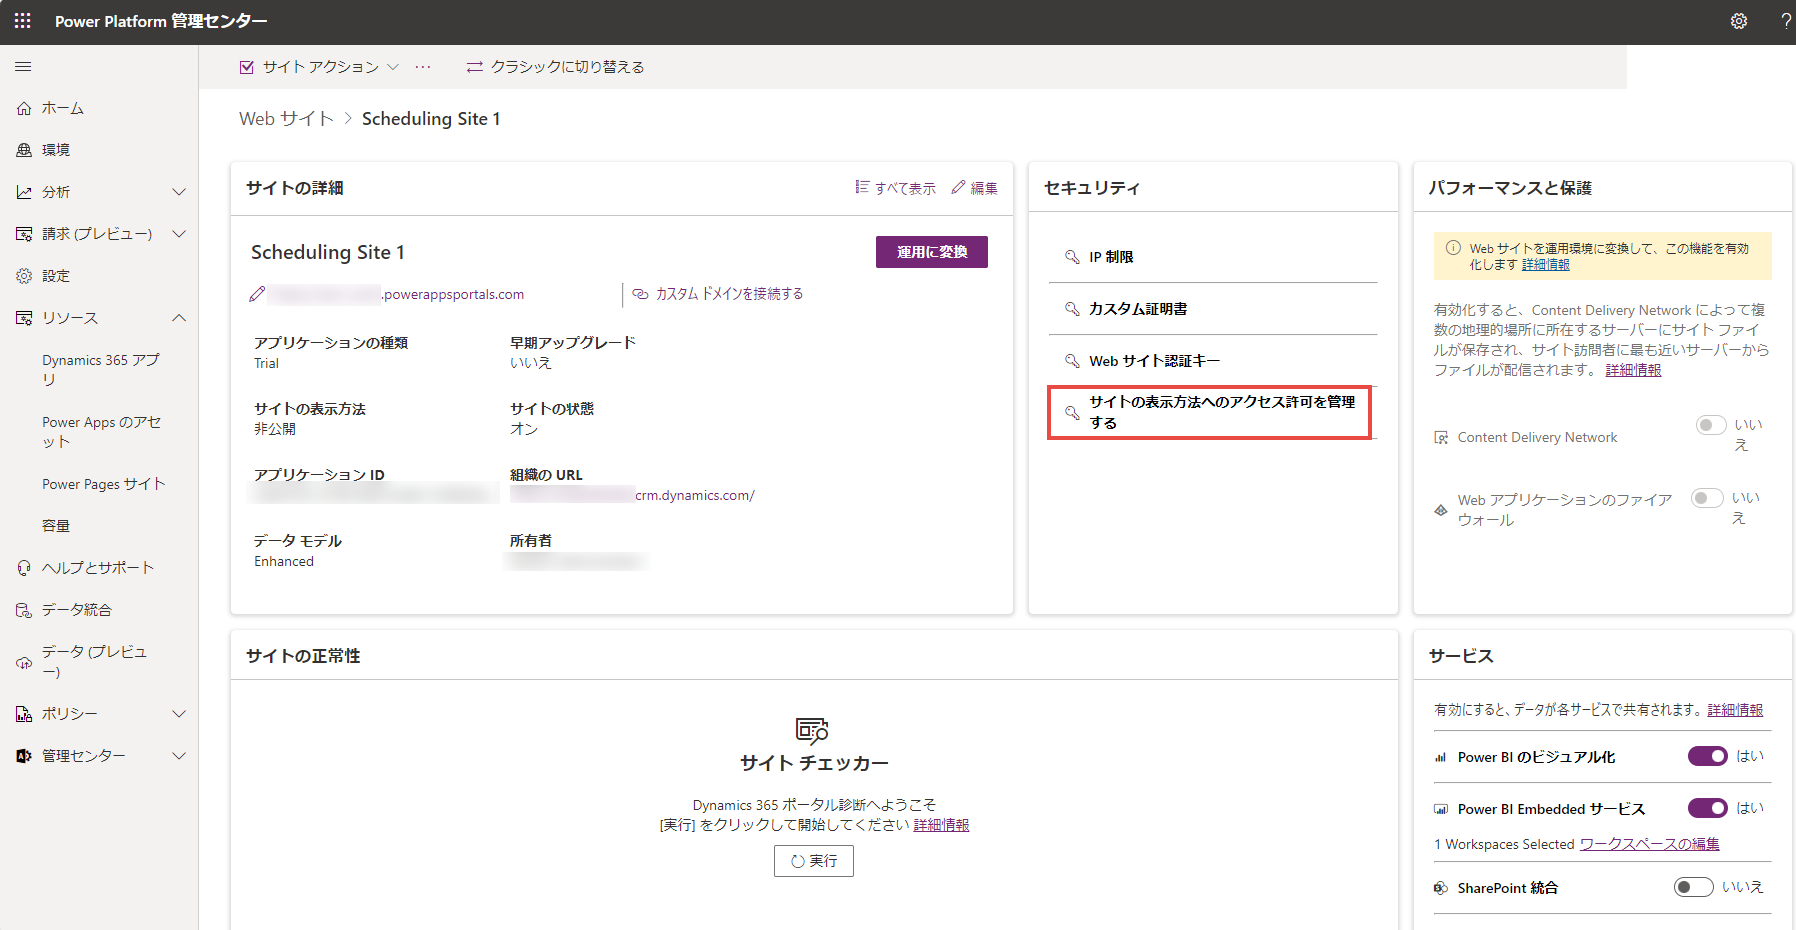This screenshot has height=930, width=1796.
Task: Click the SharePoint 統合 icon
Action: point(1441,888)
